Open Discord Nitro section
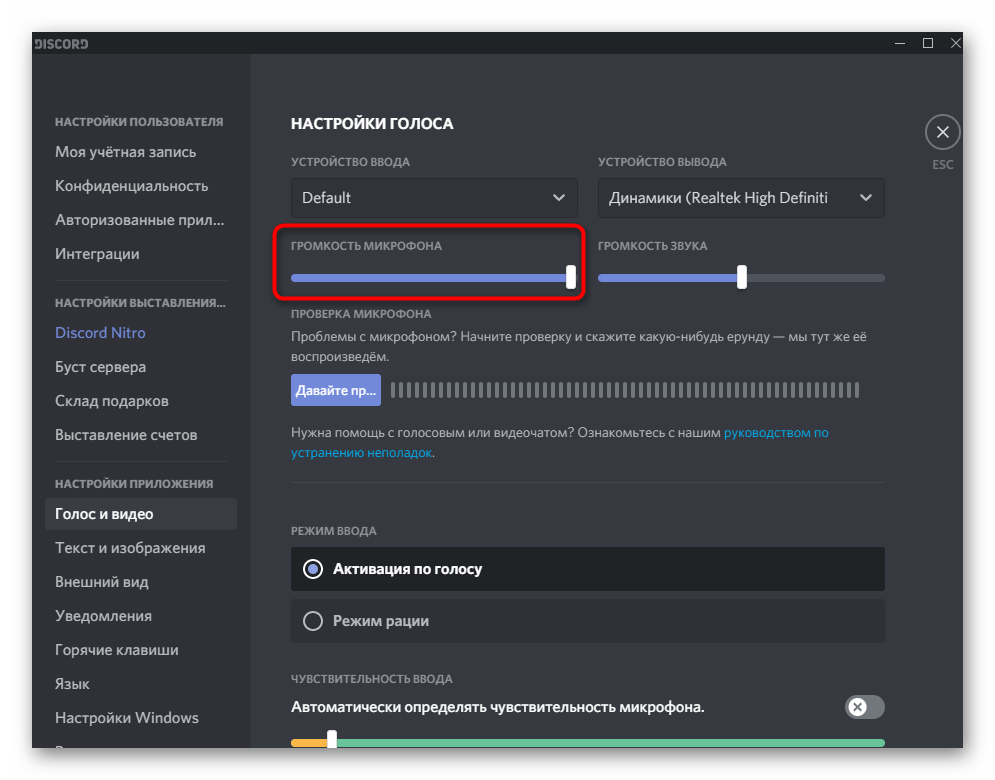Image resolution: width=995 pixels, height=780 pixels. click(100, 333)
